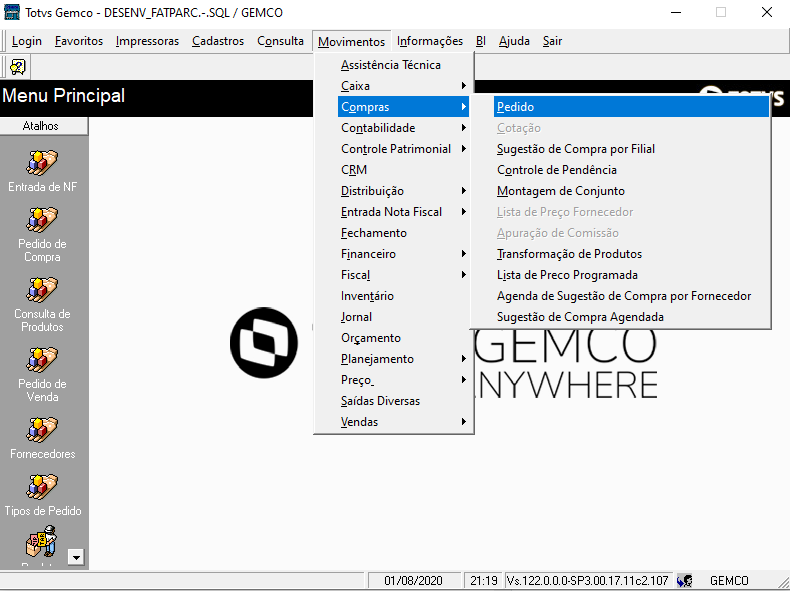
Task: Open the Login menu
Action: pyautogui.click(x=27, y=41)
